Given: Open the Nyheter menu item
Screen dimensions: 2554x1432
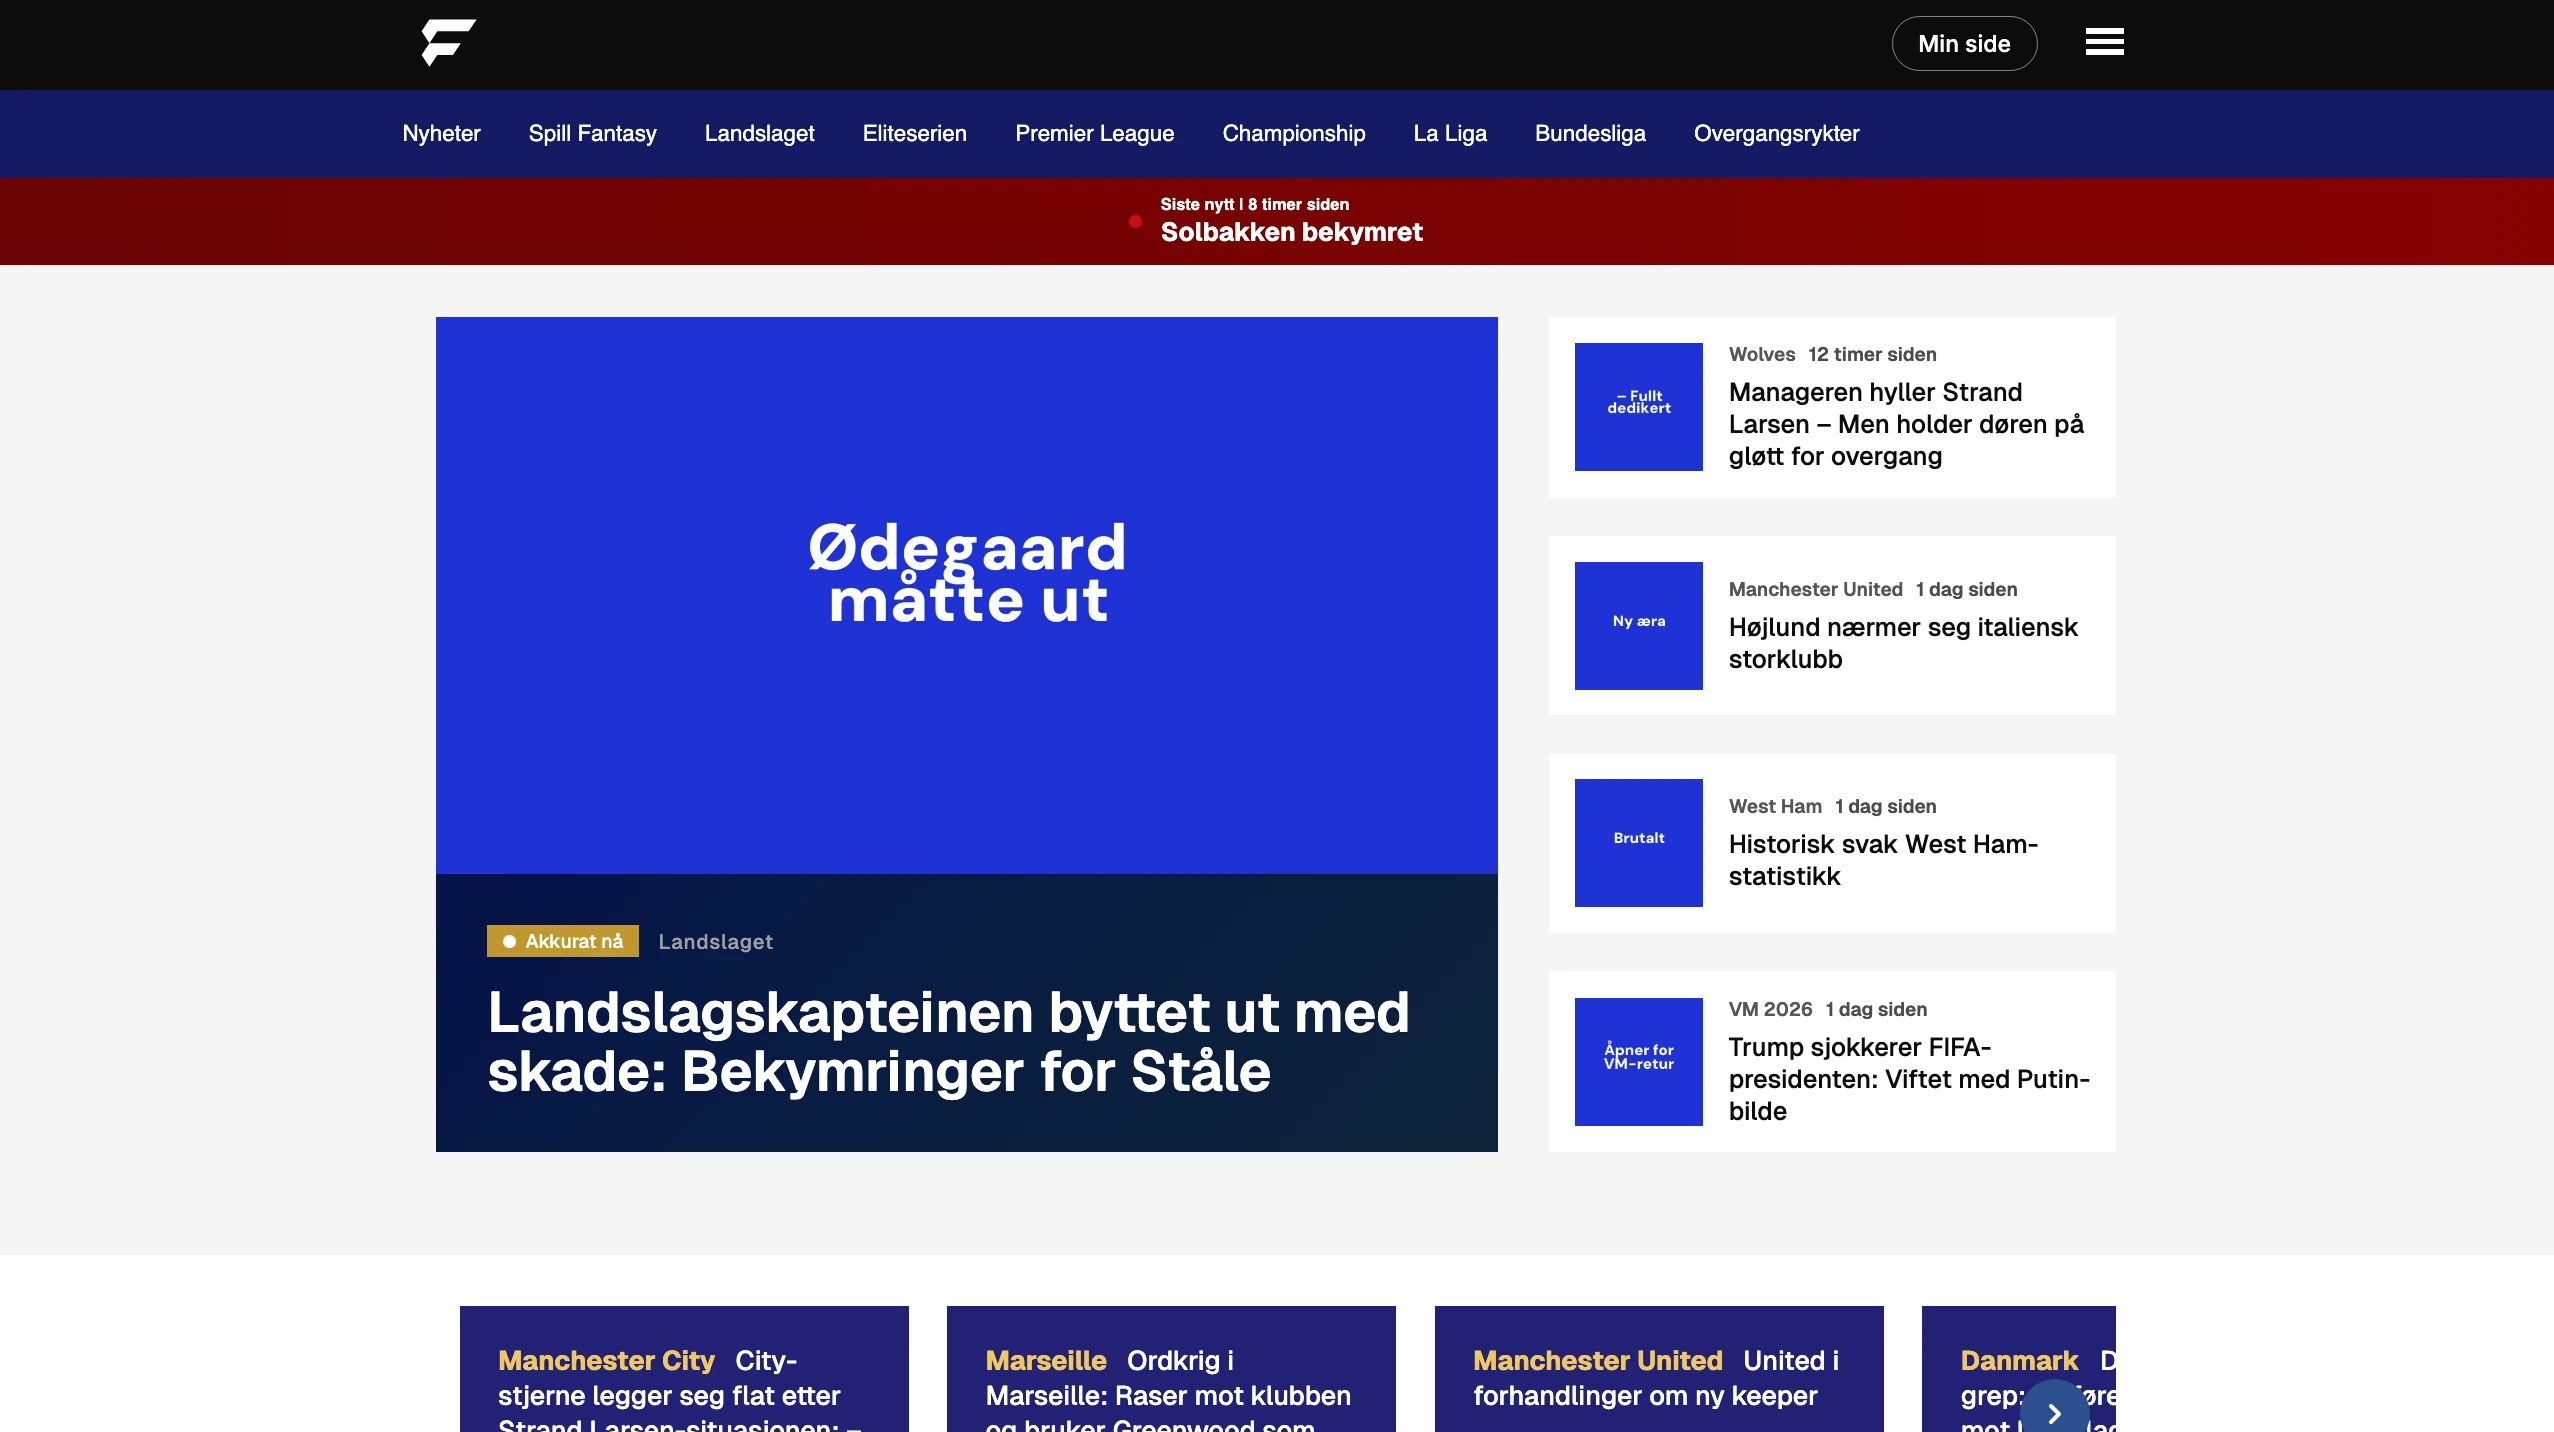Looking at the screenshot, I should (441, 133).
